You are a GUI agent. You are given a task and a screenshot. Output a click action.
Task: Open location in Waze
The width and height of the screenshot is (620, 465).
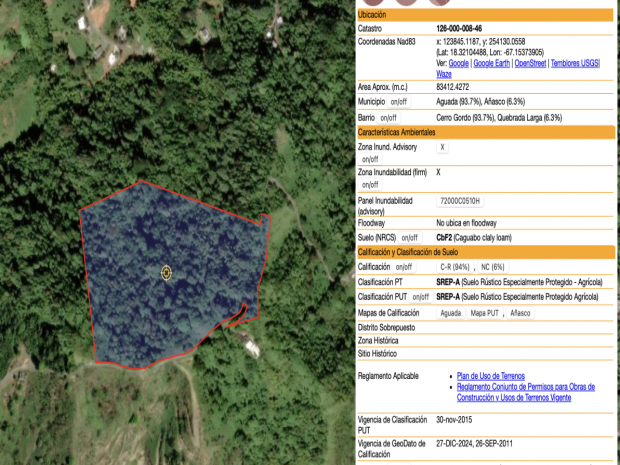tap(444, 74)
